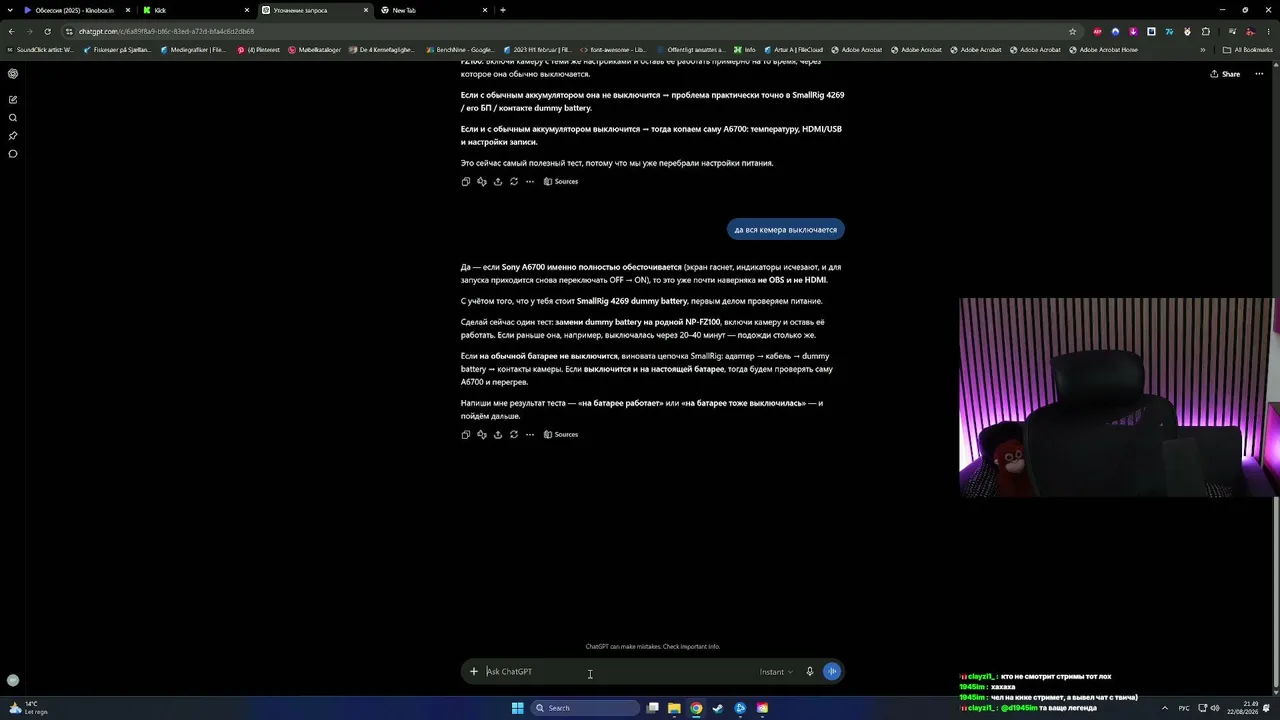Open the BenchNine Google bookmark

459,50
